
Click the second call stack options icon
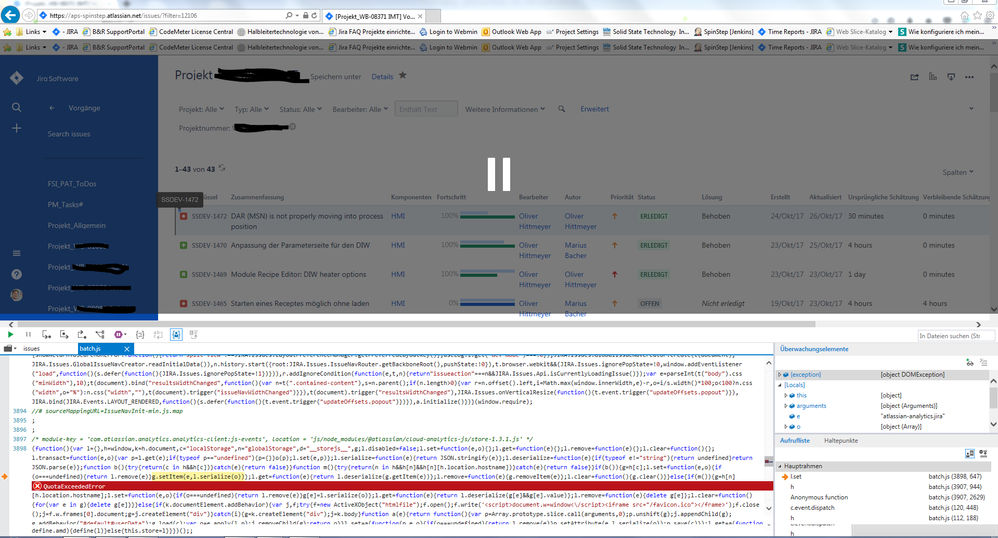click(984, 453)
